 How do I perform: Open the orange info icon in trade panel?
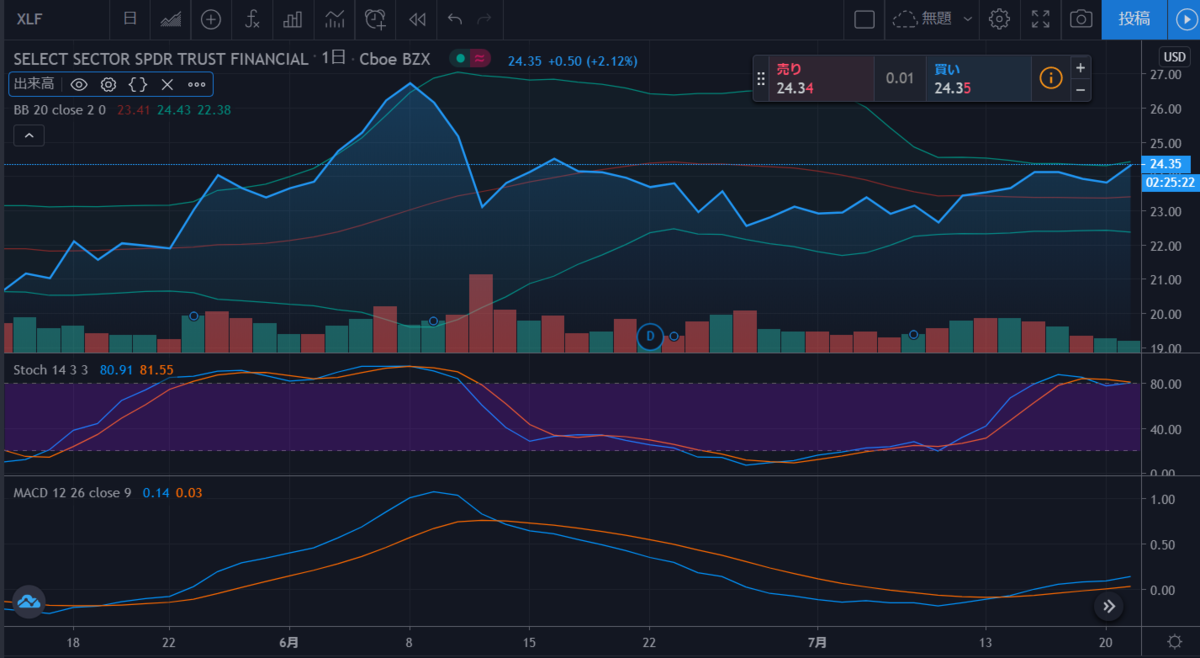pos(1050,78)
